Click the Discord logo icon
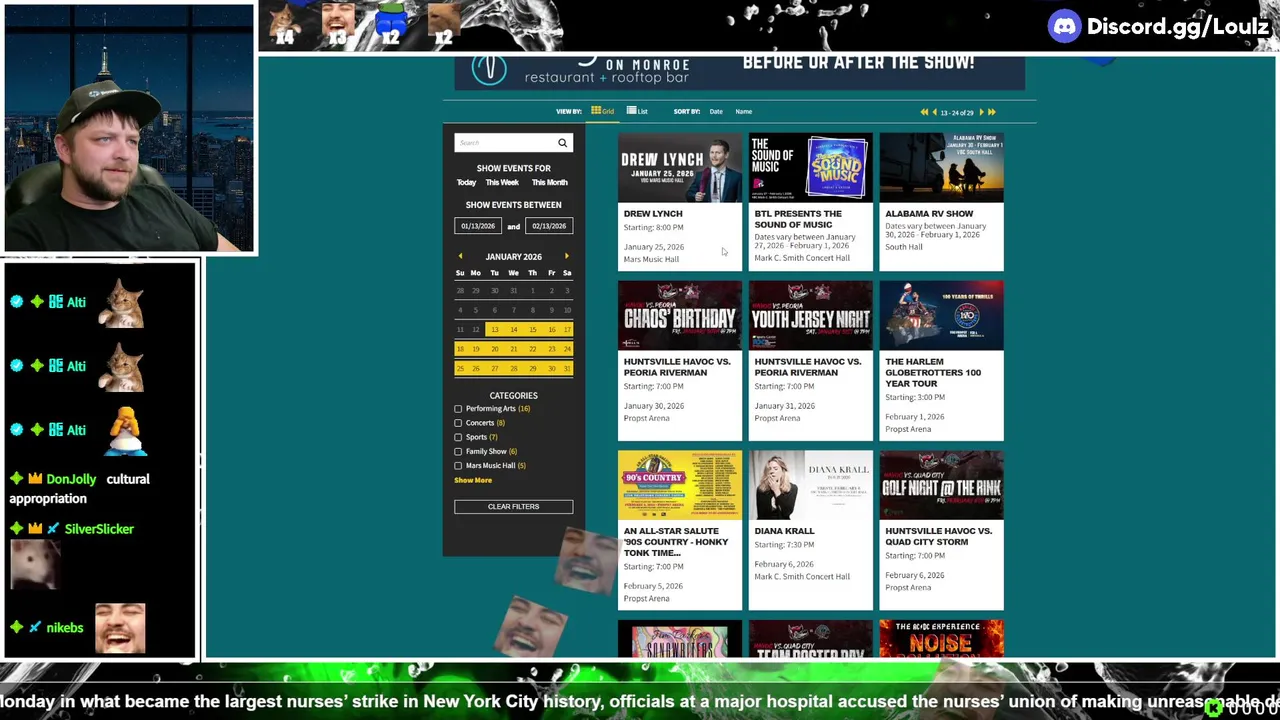This screenshot has width=1280, height=720. 1065,26
